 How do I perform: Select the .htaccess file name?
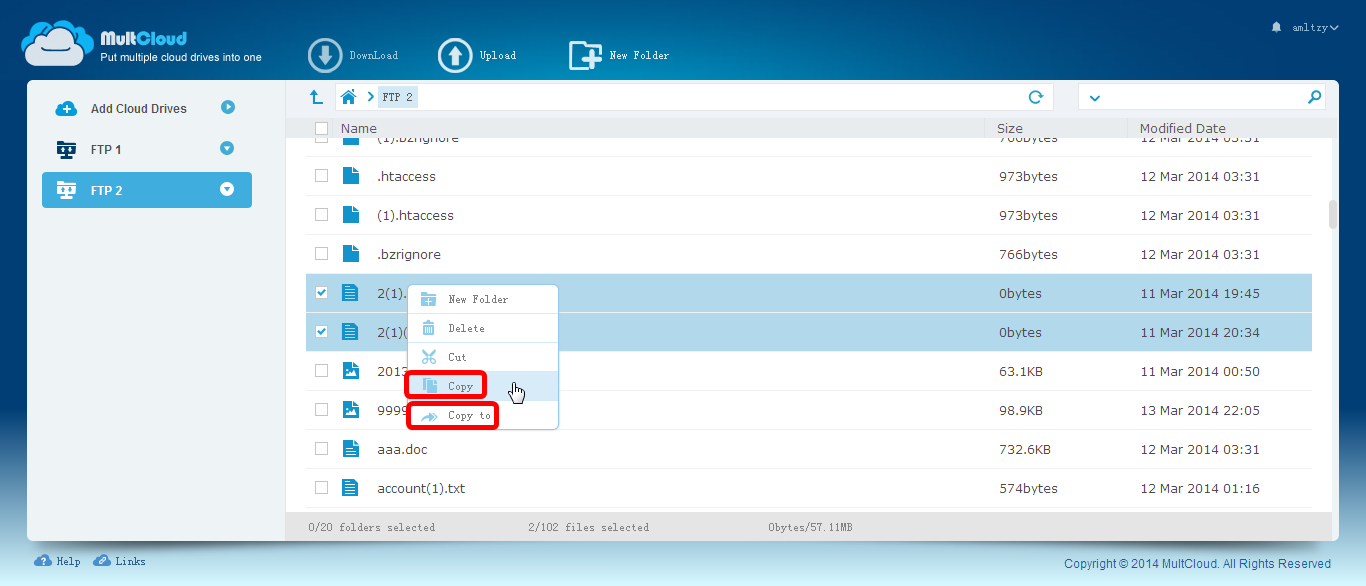(406, 176)
